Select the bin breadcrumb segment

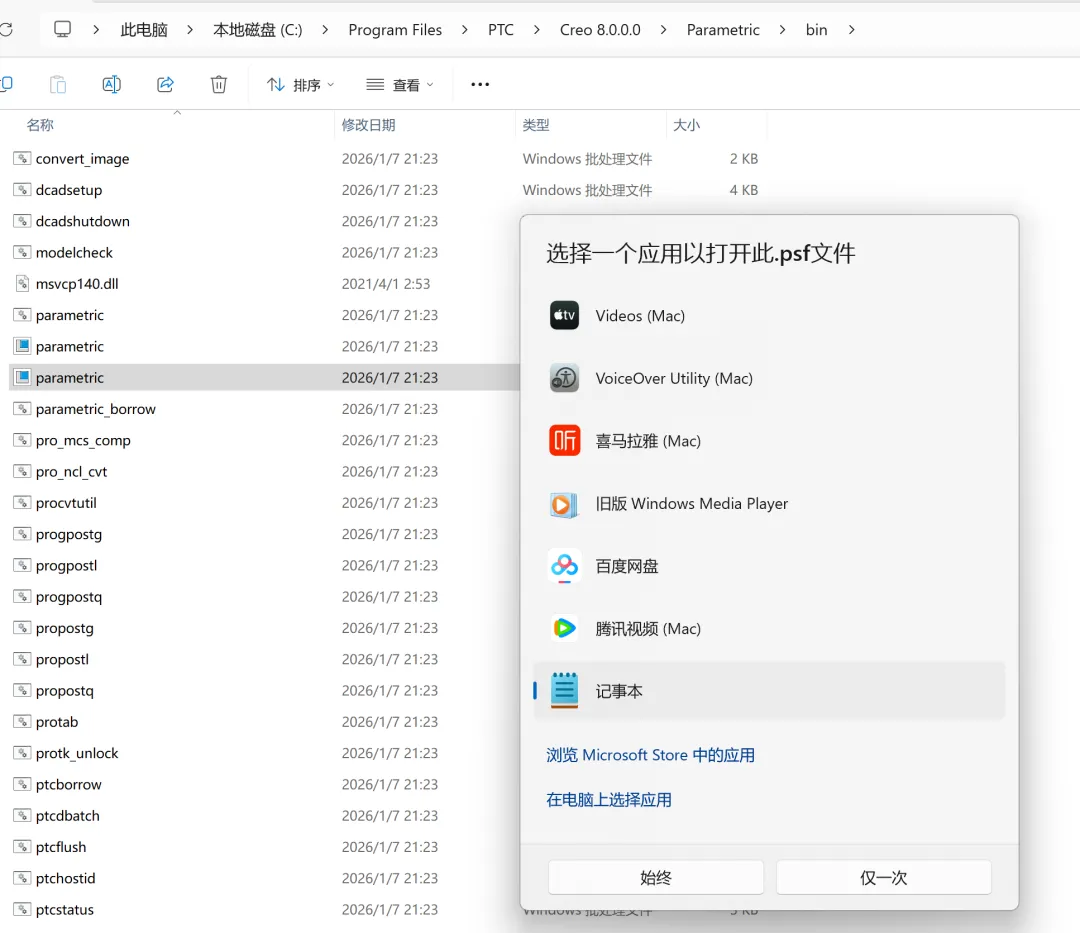pos(817,30)
